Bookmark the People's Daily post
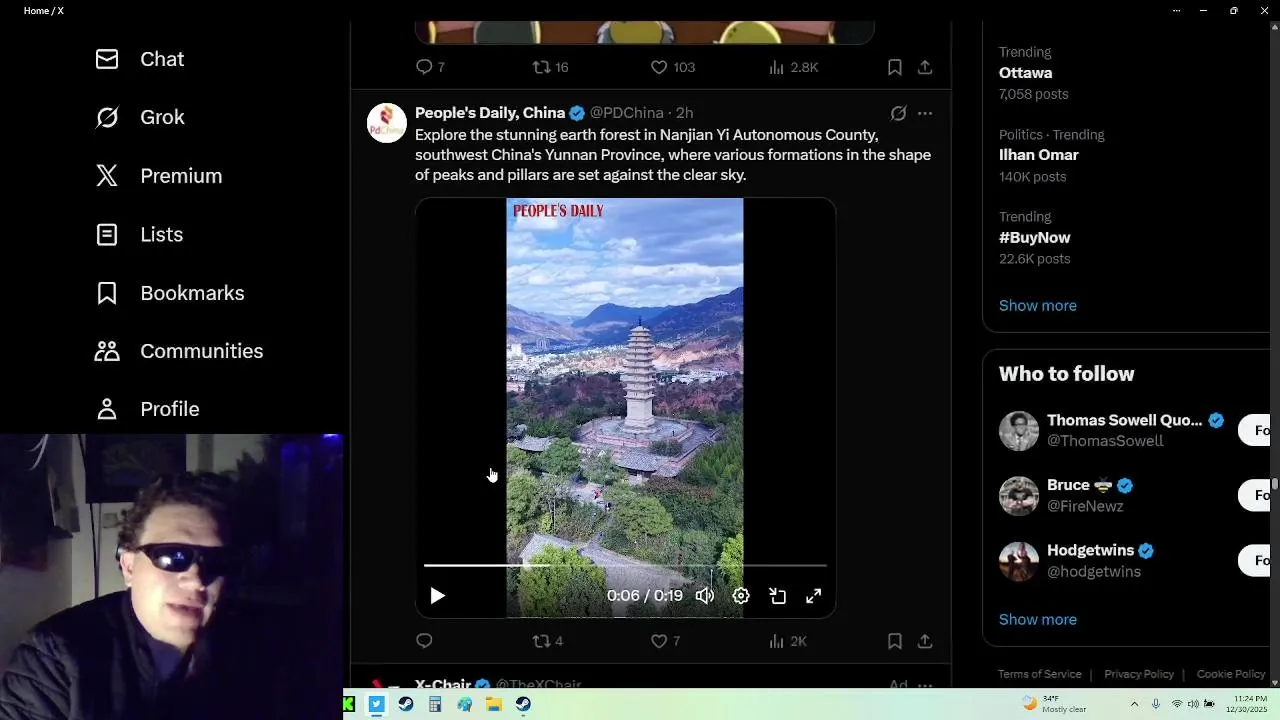The width and height of the screenshot is (1280, 720). click(x=895, y=641)
